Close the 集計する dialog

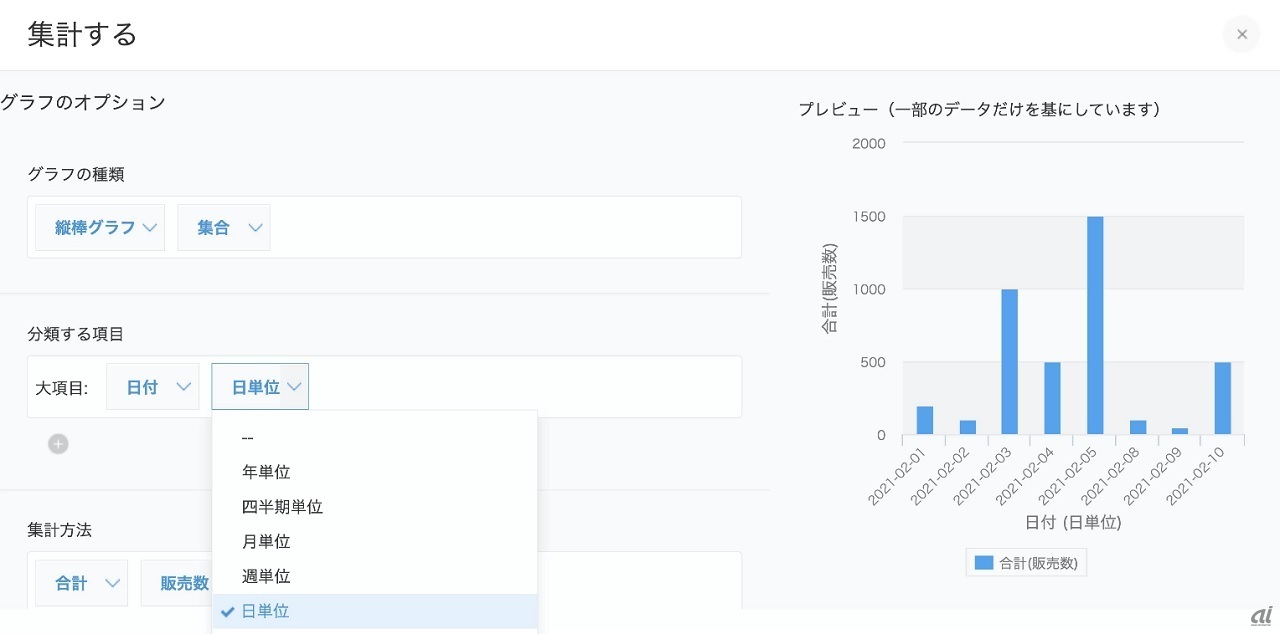click(x=1241, y=35)
